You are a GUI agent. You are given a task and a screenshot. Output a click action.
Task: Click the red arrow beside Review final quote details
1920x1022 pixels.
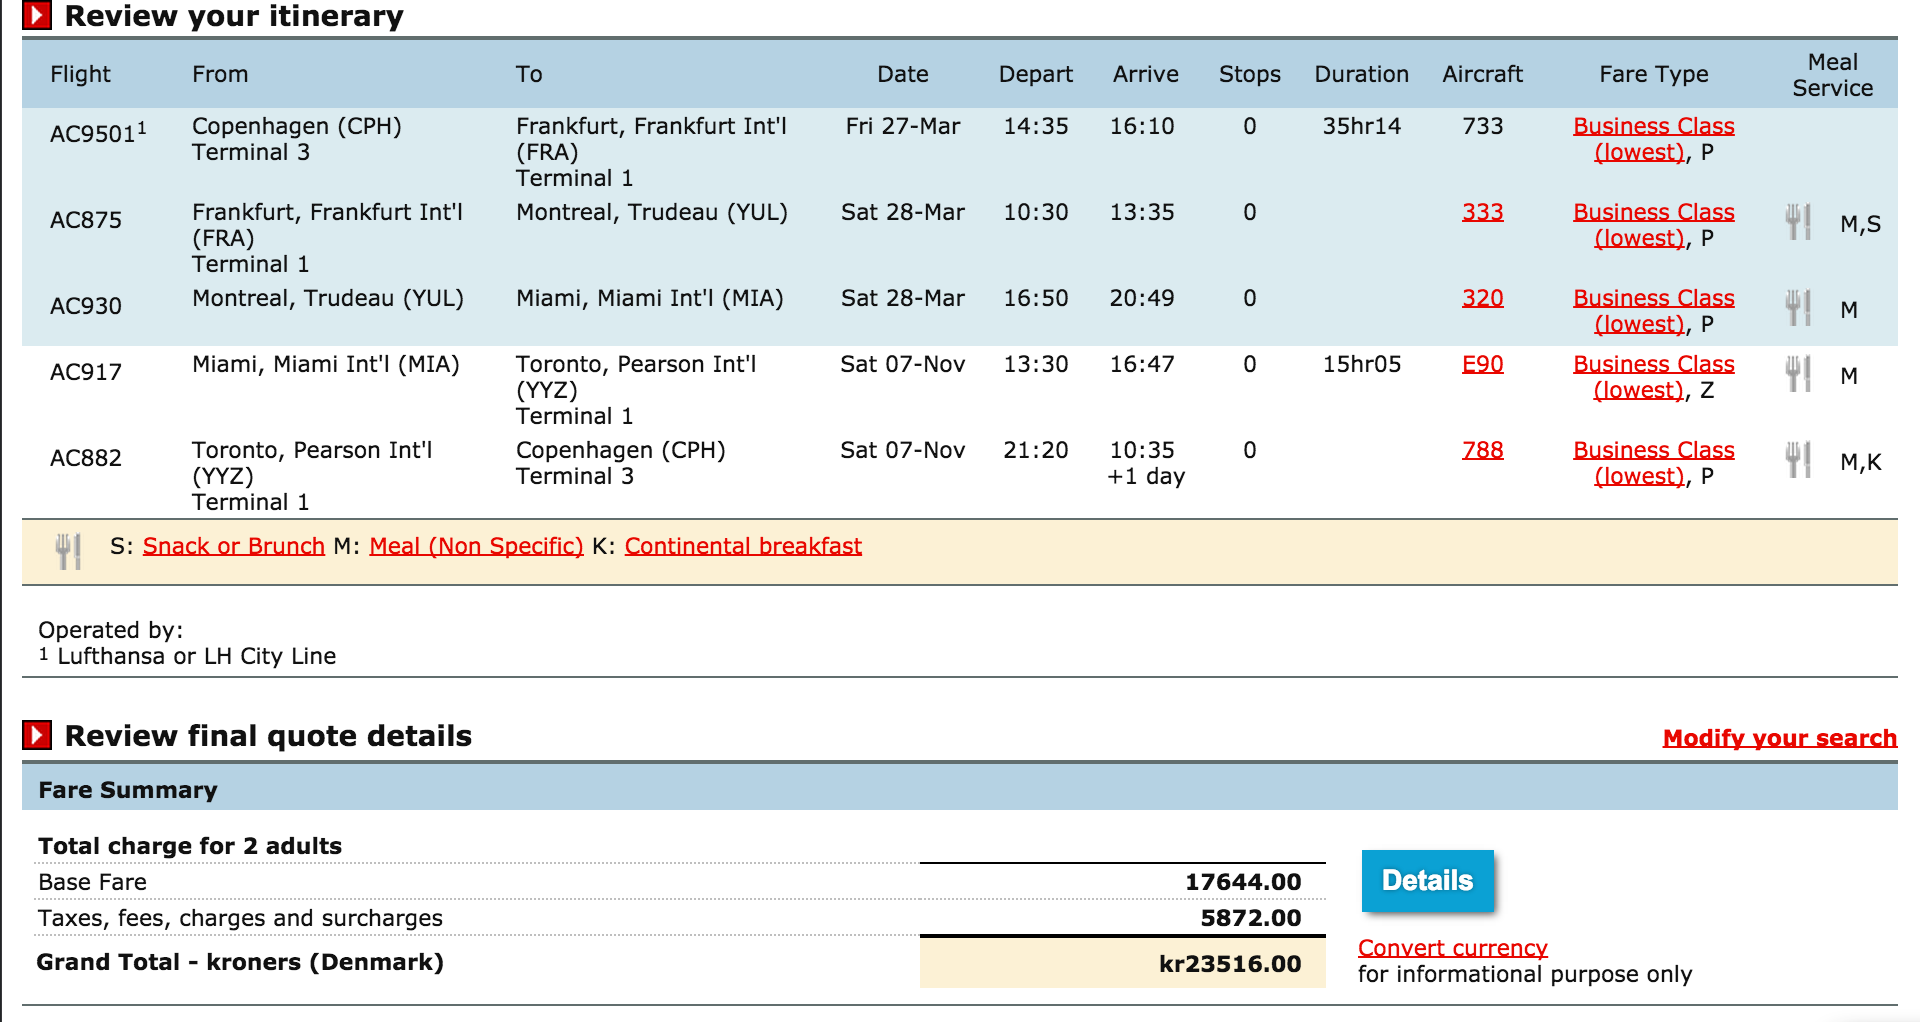click(37, 736)
